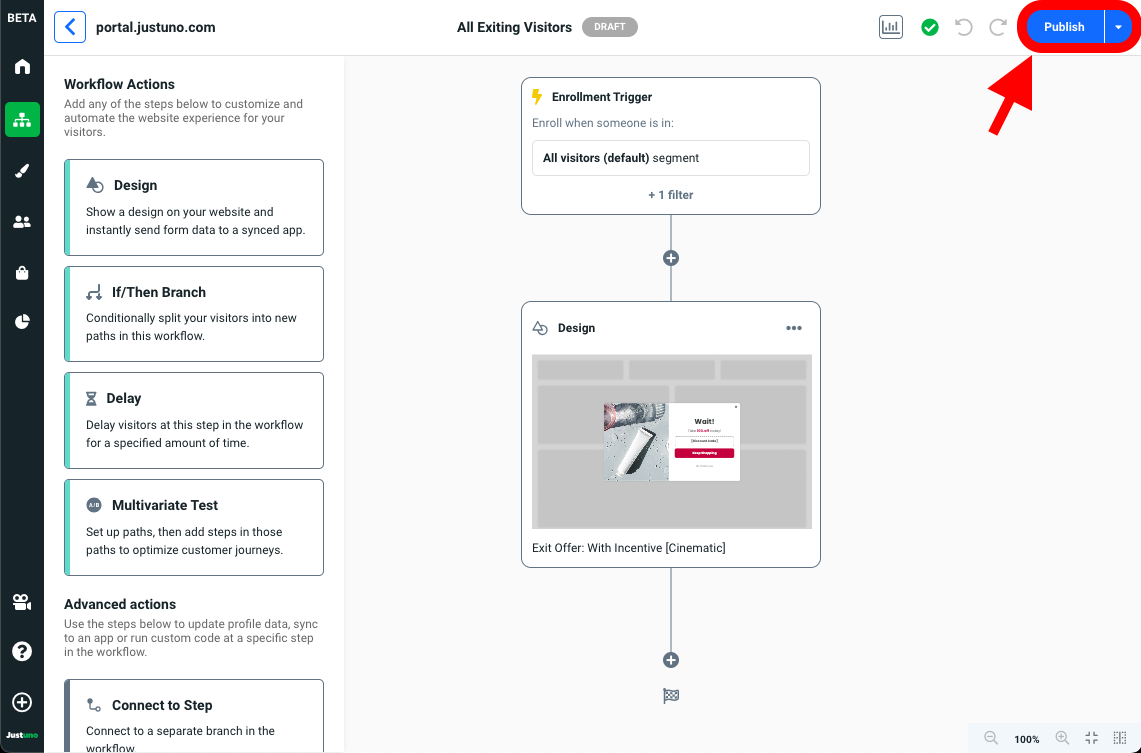1141x753 pixels.
Task: Click the Help question mark icon
Action: pyautogui.click(x=22, y=651)
